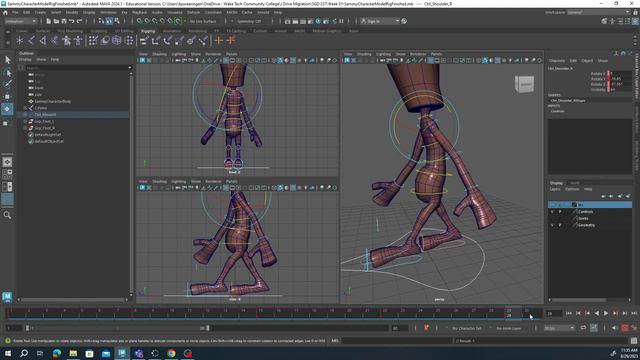Click the Create Locator shelf icon
The image size is (640, 360).
[19, 40]
